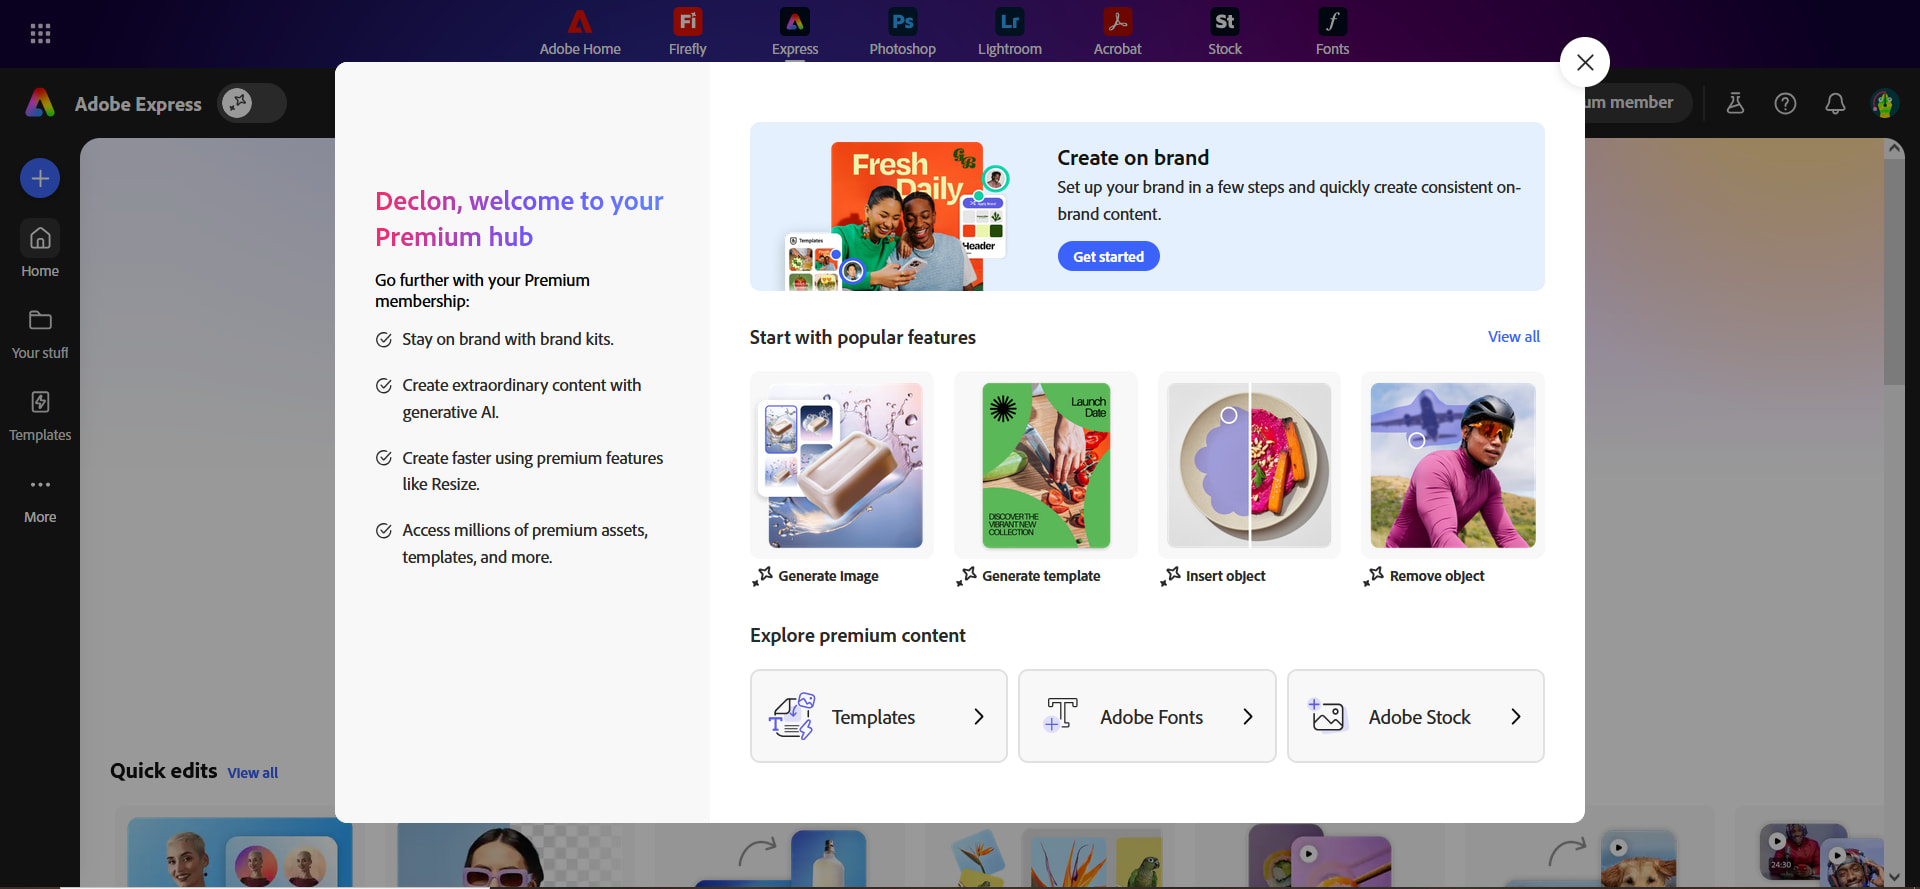Expand the Adobe Fonts card chevron
The image size is (1920, 889).
[1247, 716]
